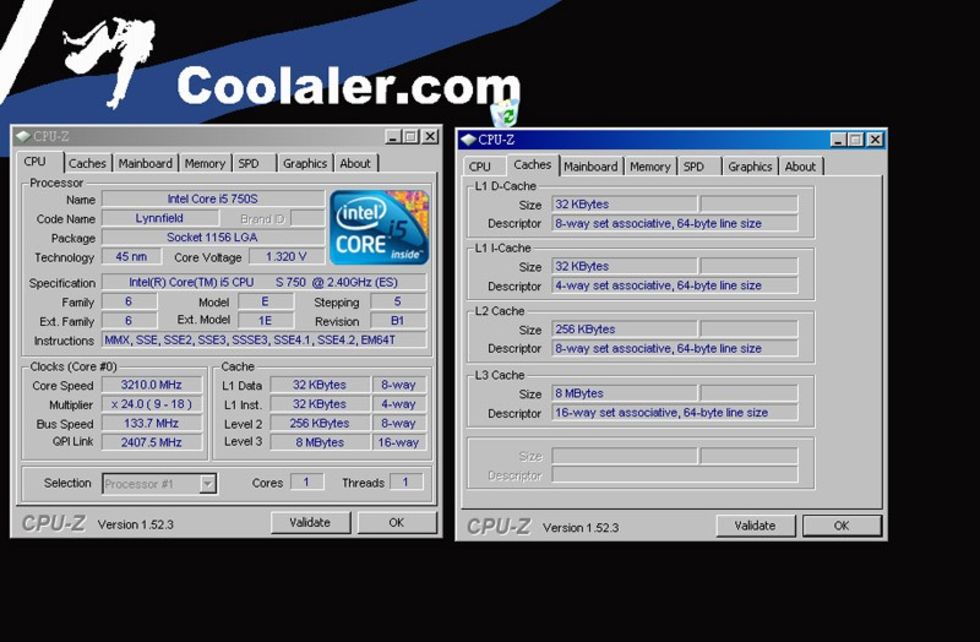Viewport: 980px width, 642px height.
Task: Select the CPU tab in left window
Action: [35, 161]
